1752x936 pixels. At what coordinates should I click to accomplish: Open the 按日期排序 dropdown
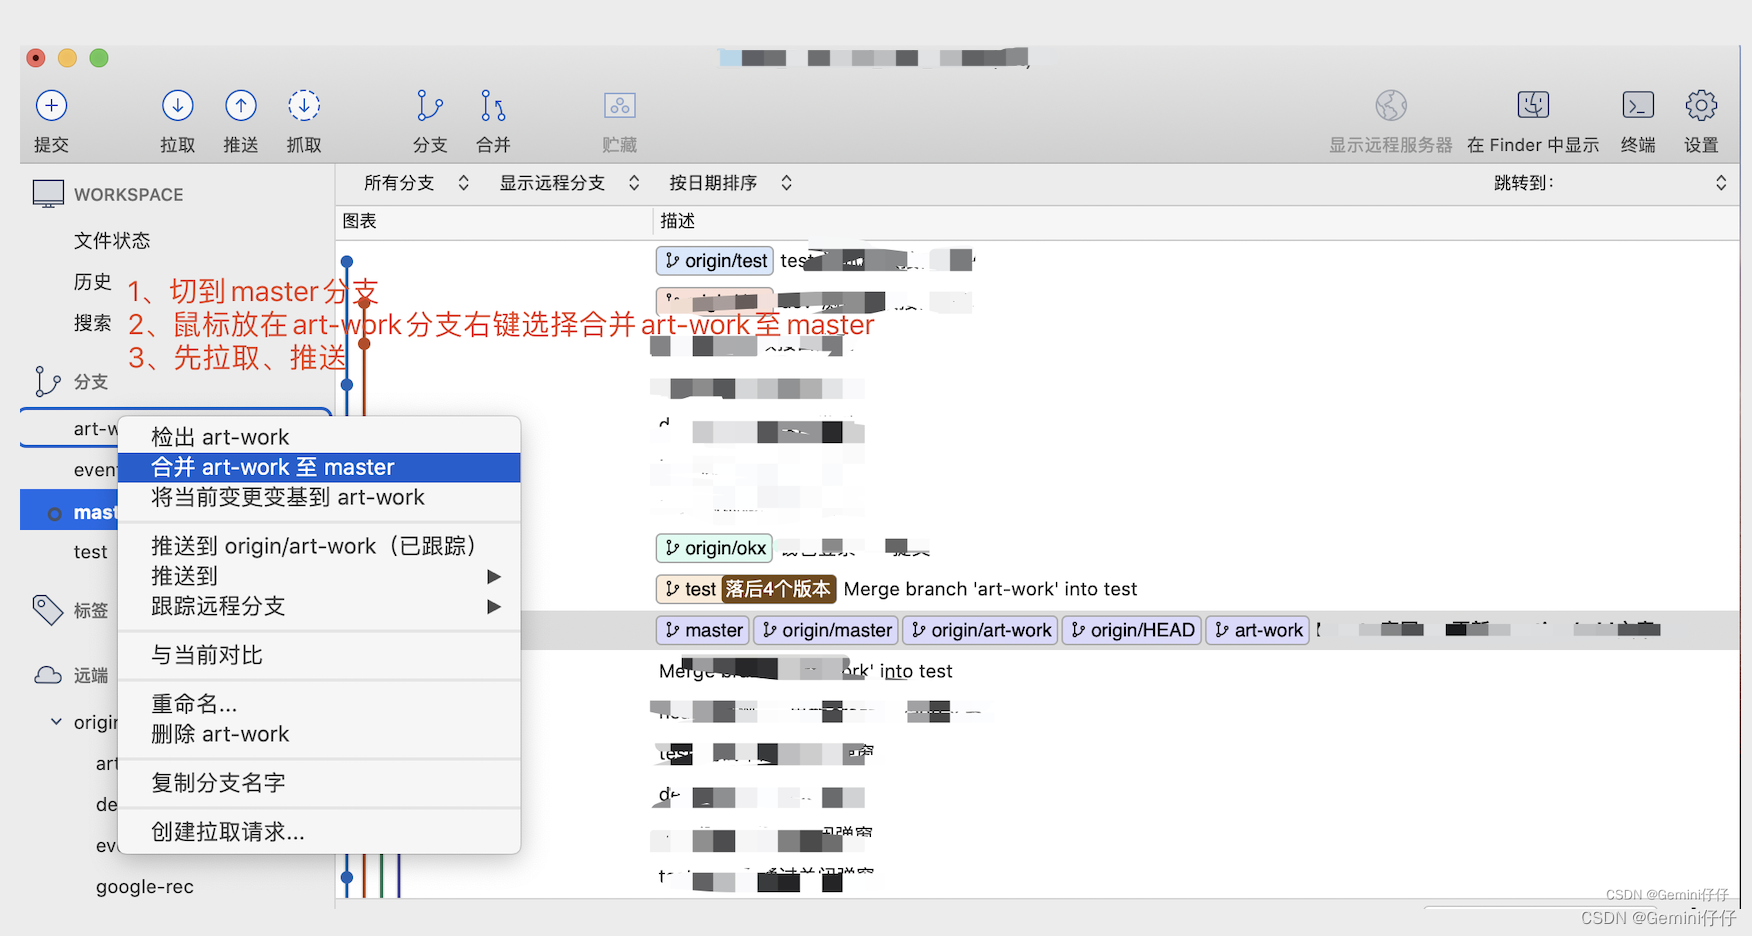730,183
